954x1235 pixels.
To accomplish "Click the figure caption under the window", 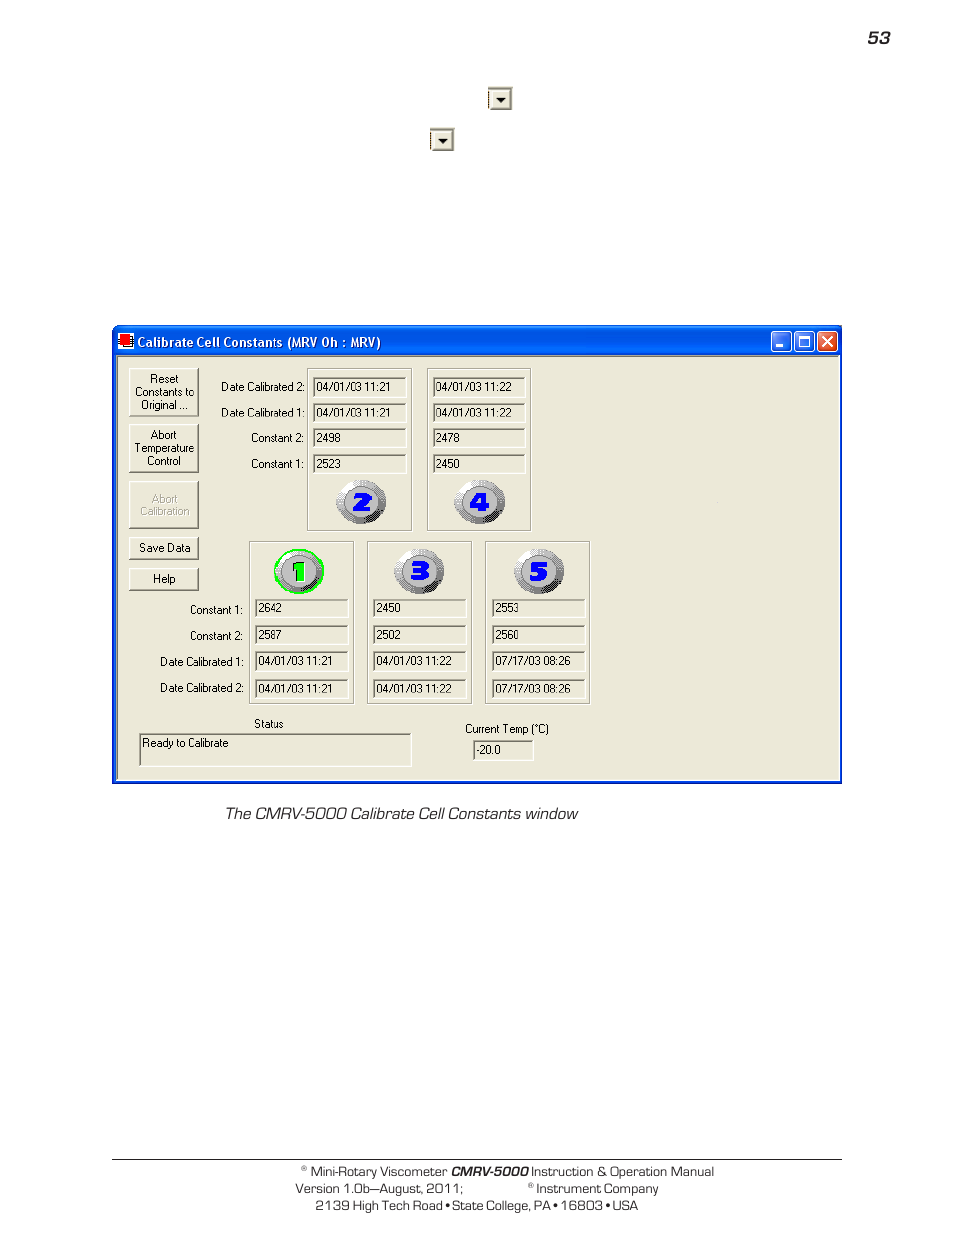I will (x=401, y=814).
